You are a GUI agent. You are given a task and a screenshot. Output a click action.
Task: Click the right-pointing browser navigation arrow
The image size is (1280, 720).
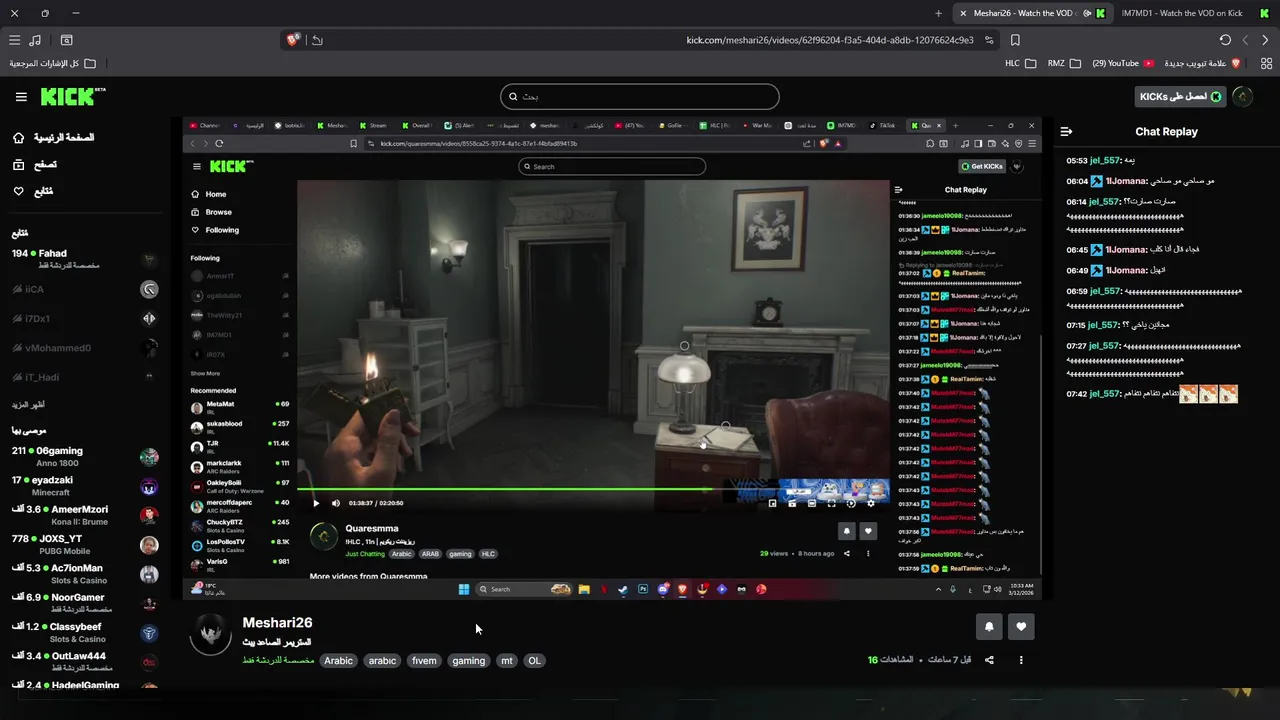pos(1265,40)
